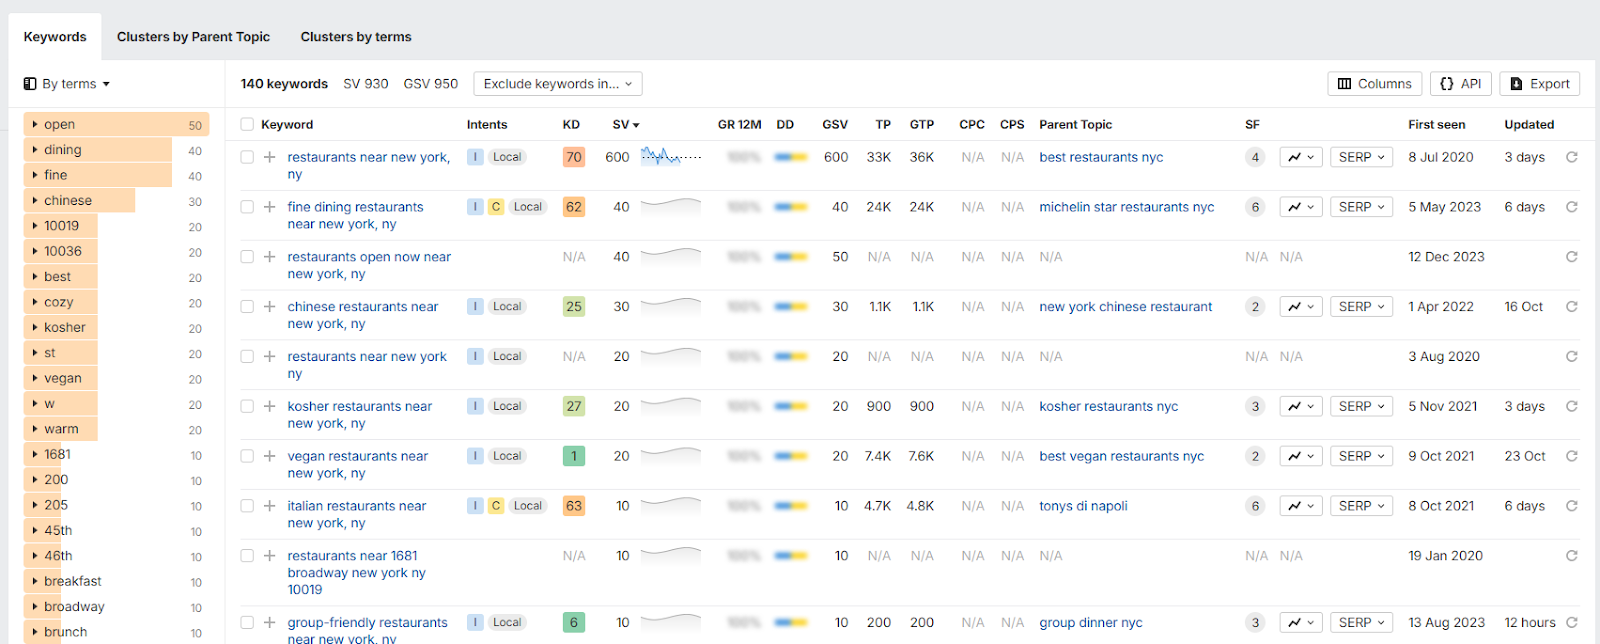Click the Local badge for group-friendly restaurants
This screenshot has height=644, width=1600.
(507, 622)
